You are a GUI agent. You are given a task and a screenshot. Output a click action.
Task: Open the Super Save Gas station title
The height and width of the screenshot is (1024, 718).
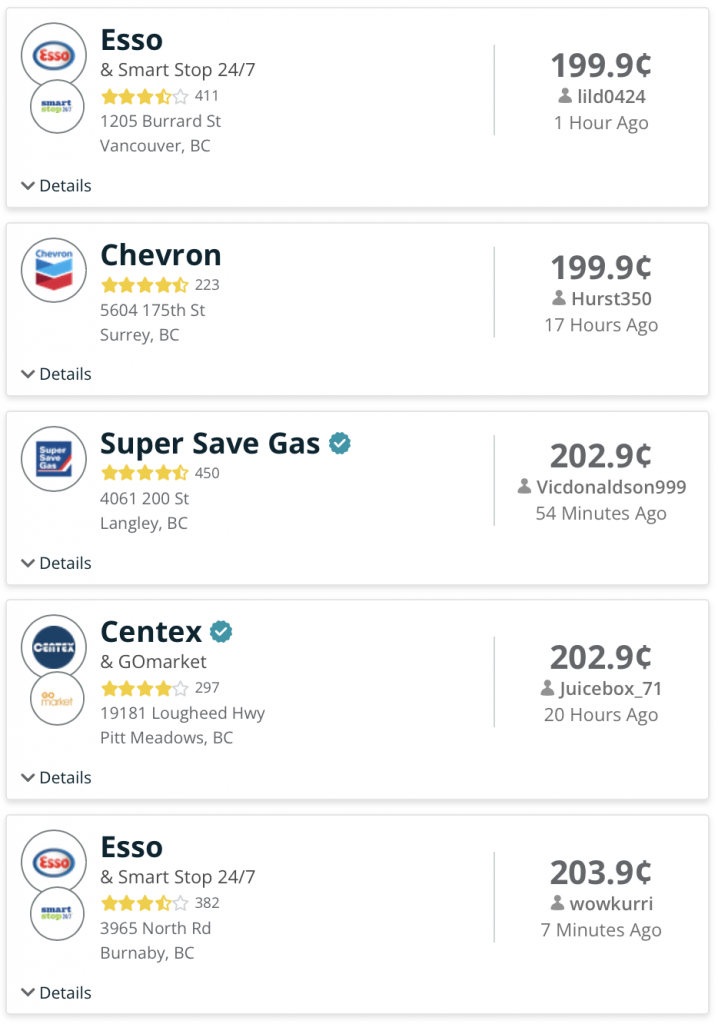(210, 443)
